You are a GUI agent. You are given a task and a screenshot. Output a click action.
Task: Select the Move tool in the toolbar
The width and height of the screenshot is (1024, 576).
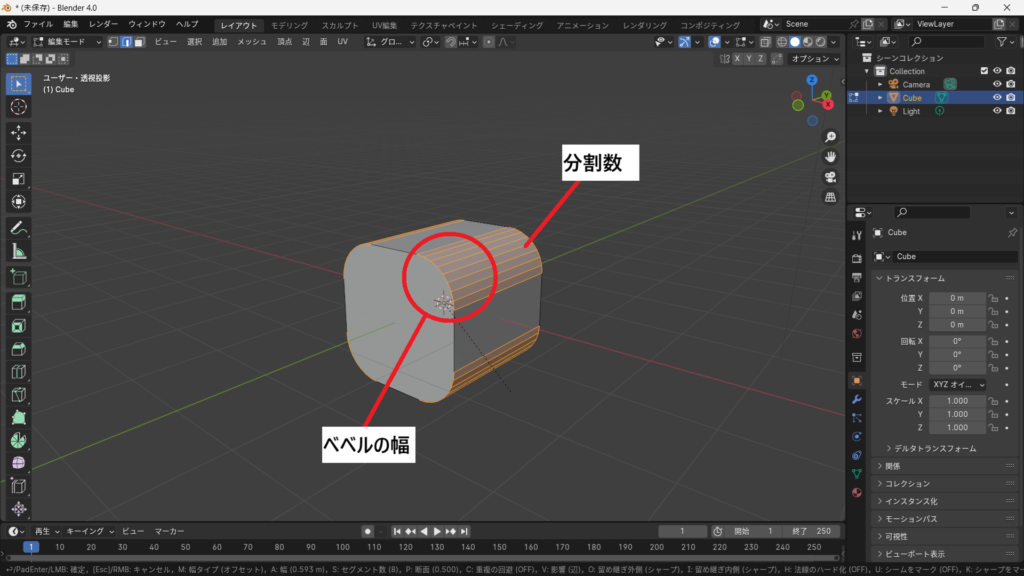(x=18, y=132)
